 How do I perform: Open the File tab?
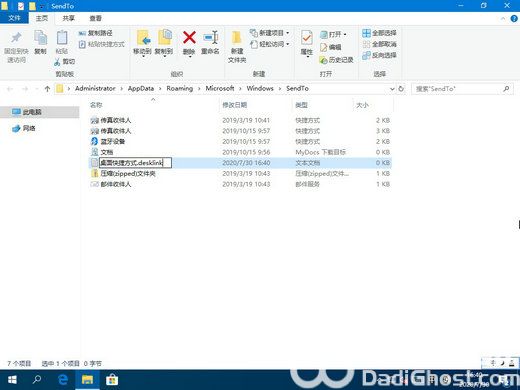click(x=14, y=18)
